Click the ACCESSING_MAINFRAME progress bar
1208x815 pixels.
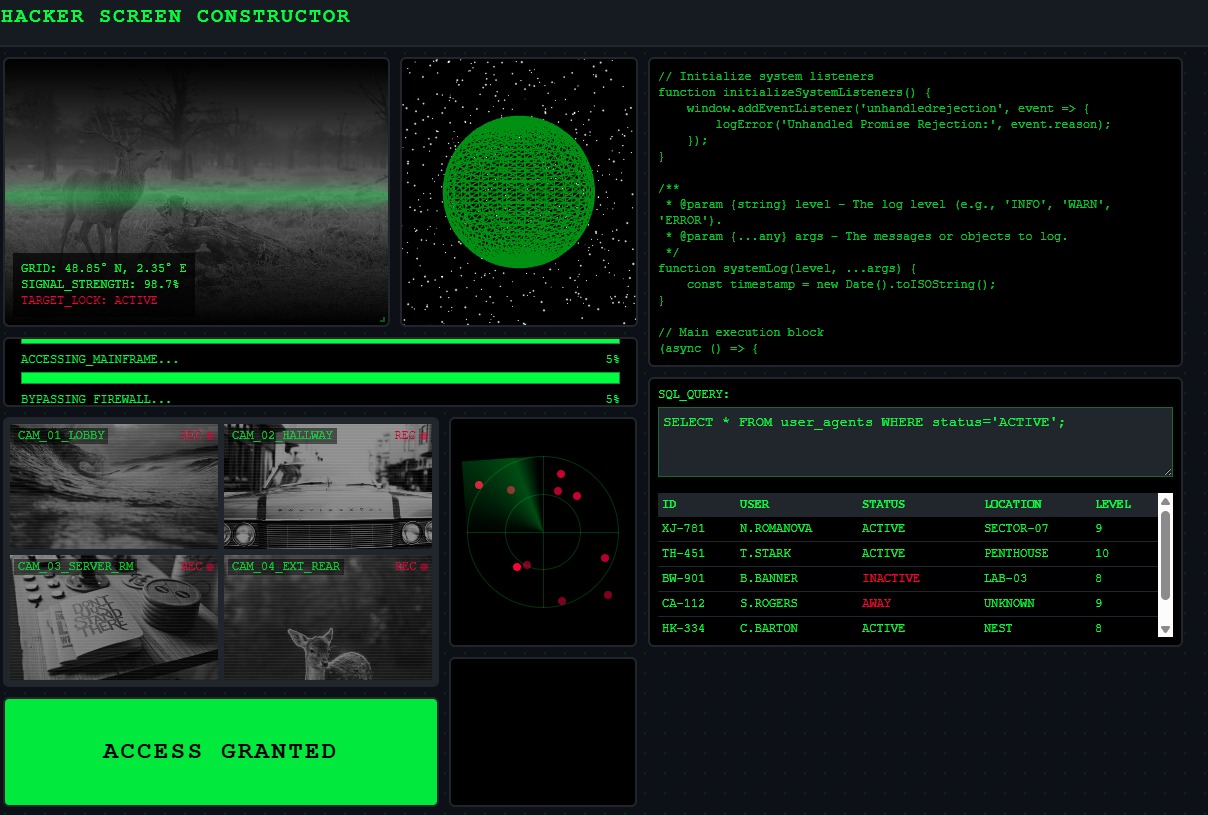320,341
